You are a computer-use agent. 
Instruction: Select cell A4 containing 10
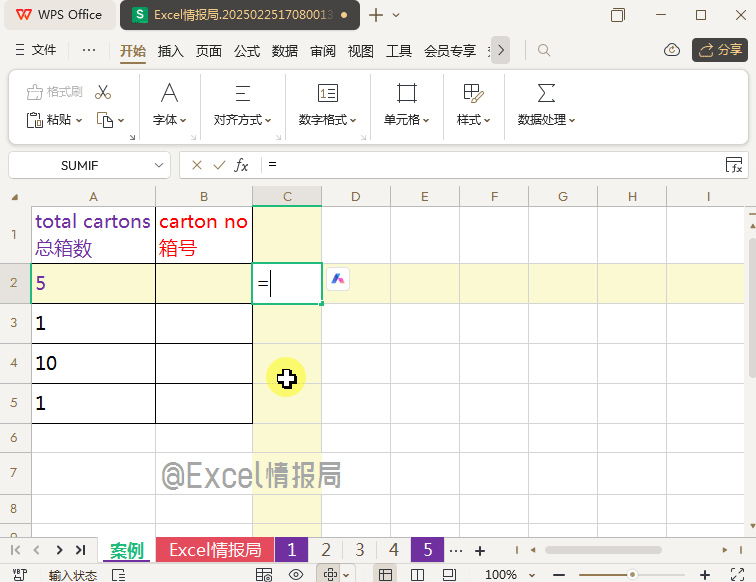[x=93, y=363]
